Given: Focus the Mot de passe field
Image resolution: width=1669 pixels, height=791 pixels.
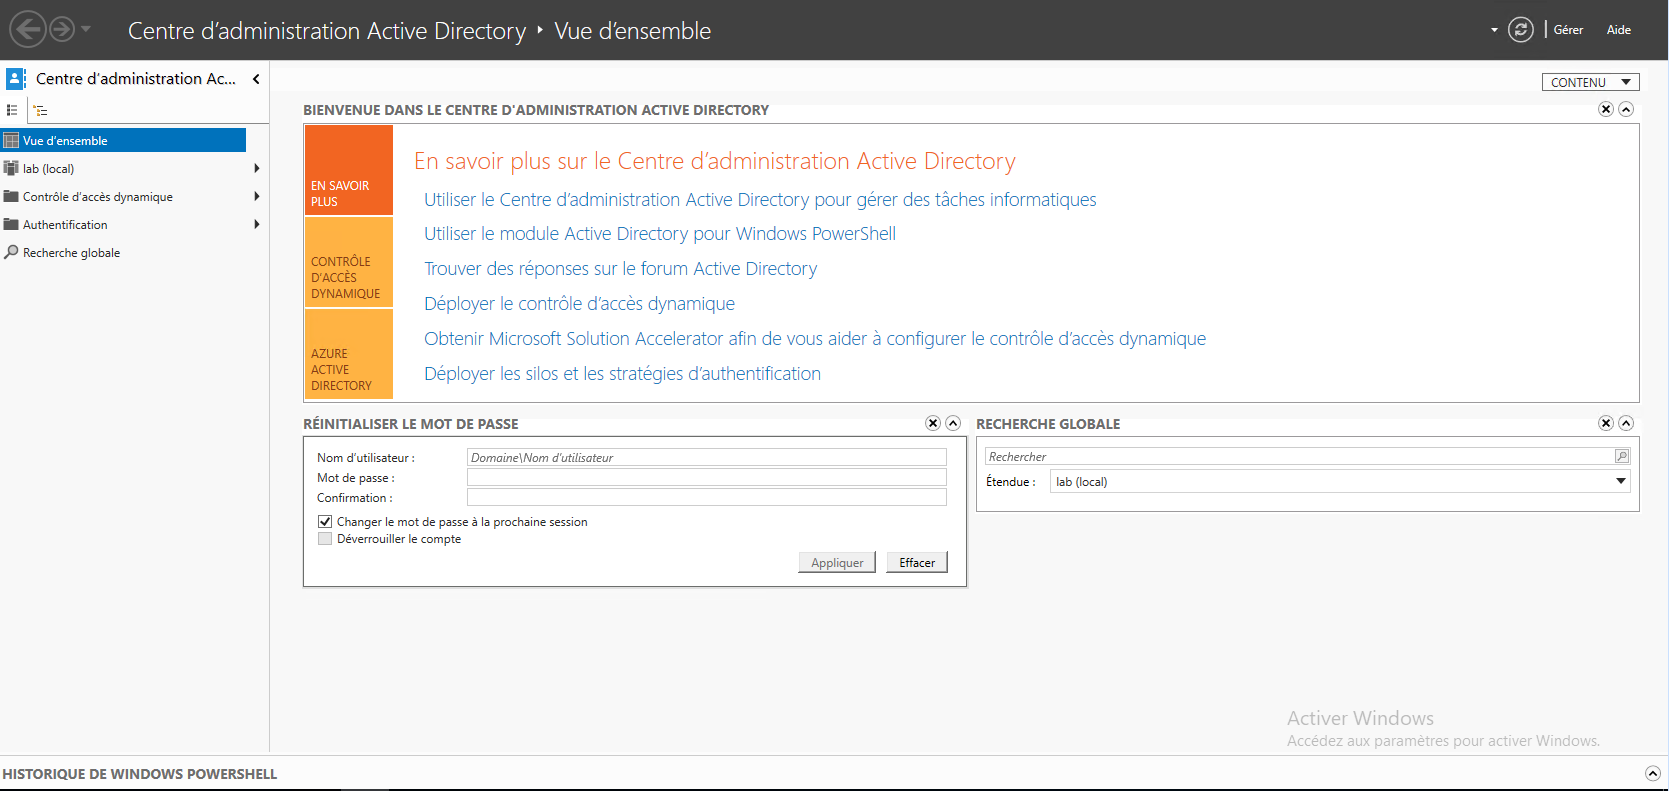Looking at the screenshot, I should 706,477.
